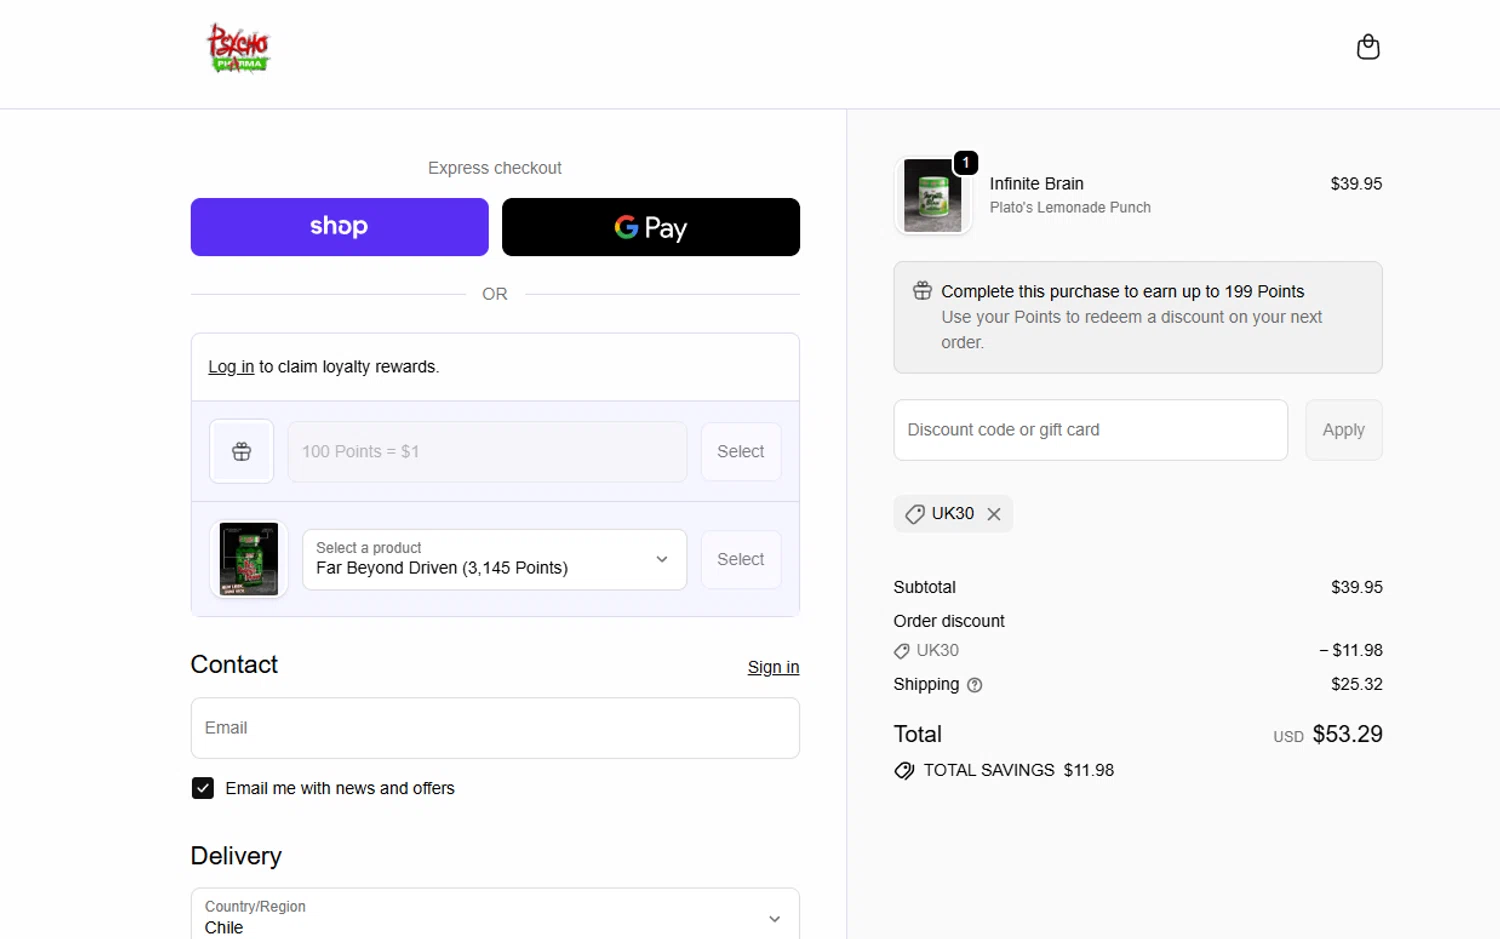Click the − $11.98 discount amount
The image size is (1500, 939).
pyautogui.click(x=1350, y=651)
